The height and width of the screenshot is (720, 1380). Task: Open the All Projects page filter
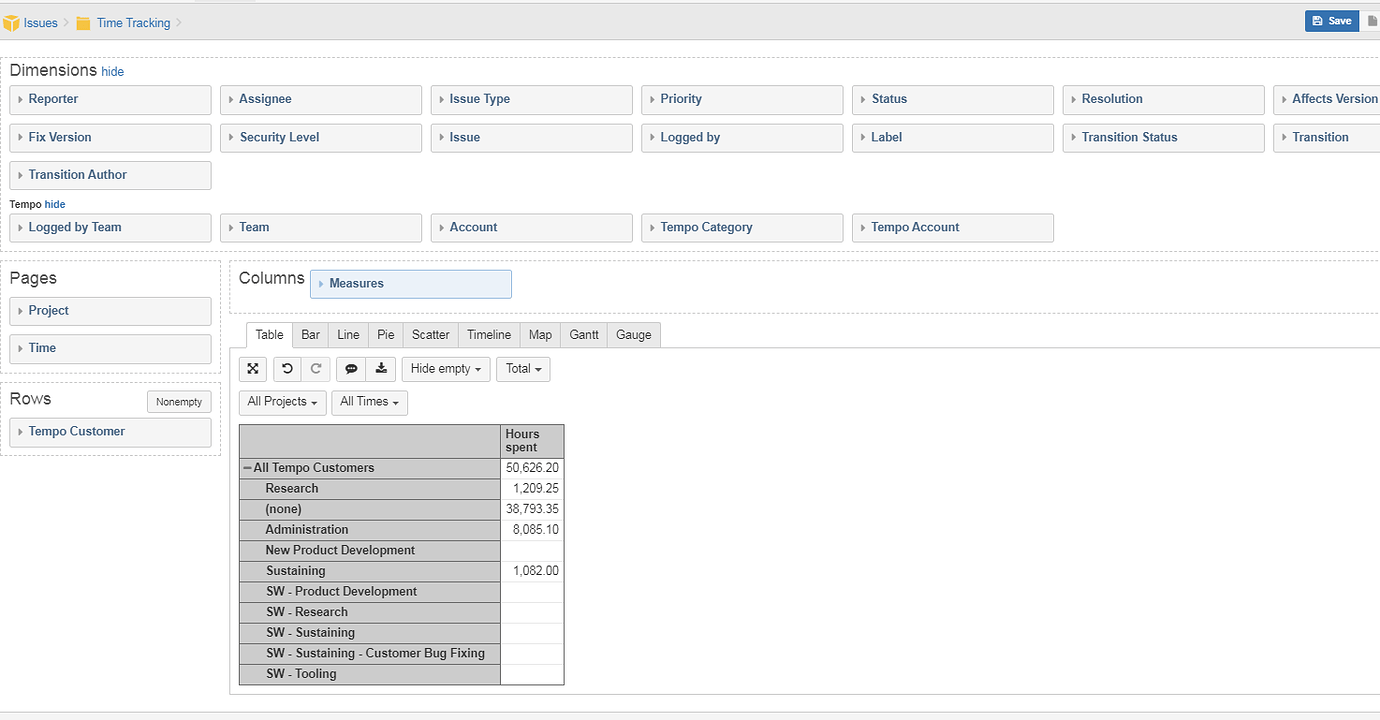pyautogui.click(x=282, y=402)
